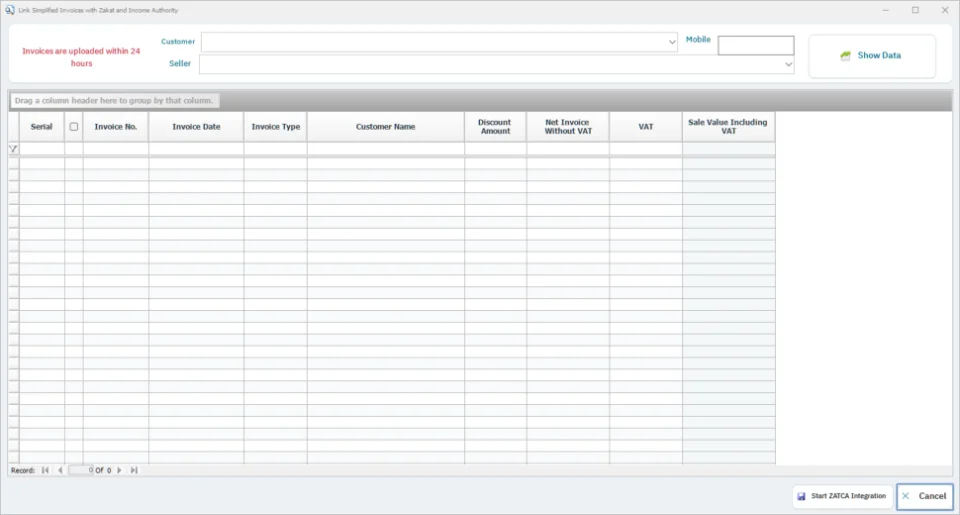Click the filter row funnel icon

coord(13,149)
